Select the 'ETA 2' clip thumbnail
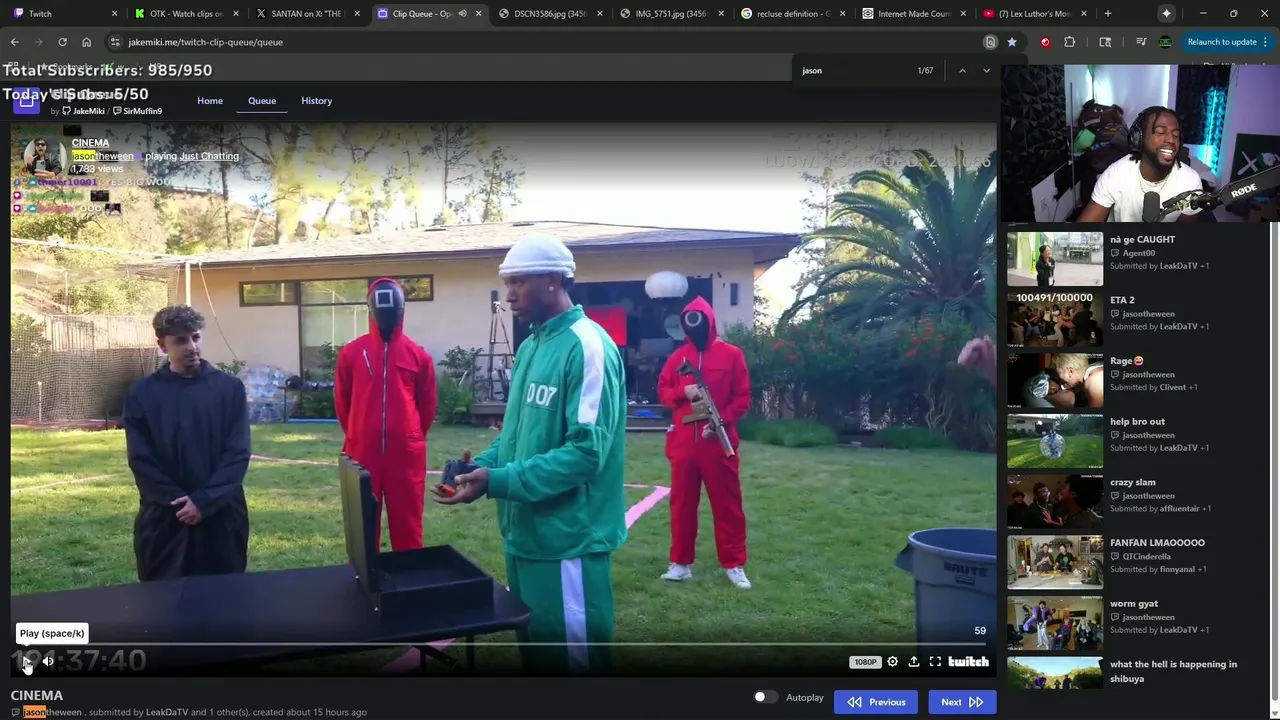The height and width of the screenshot is (720, 1280). (x=1055, y=320)
